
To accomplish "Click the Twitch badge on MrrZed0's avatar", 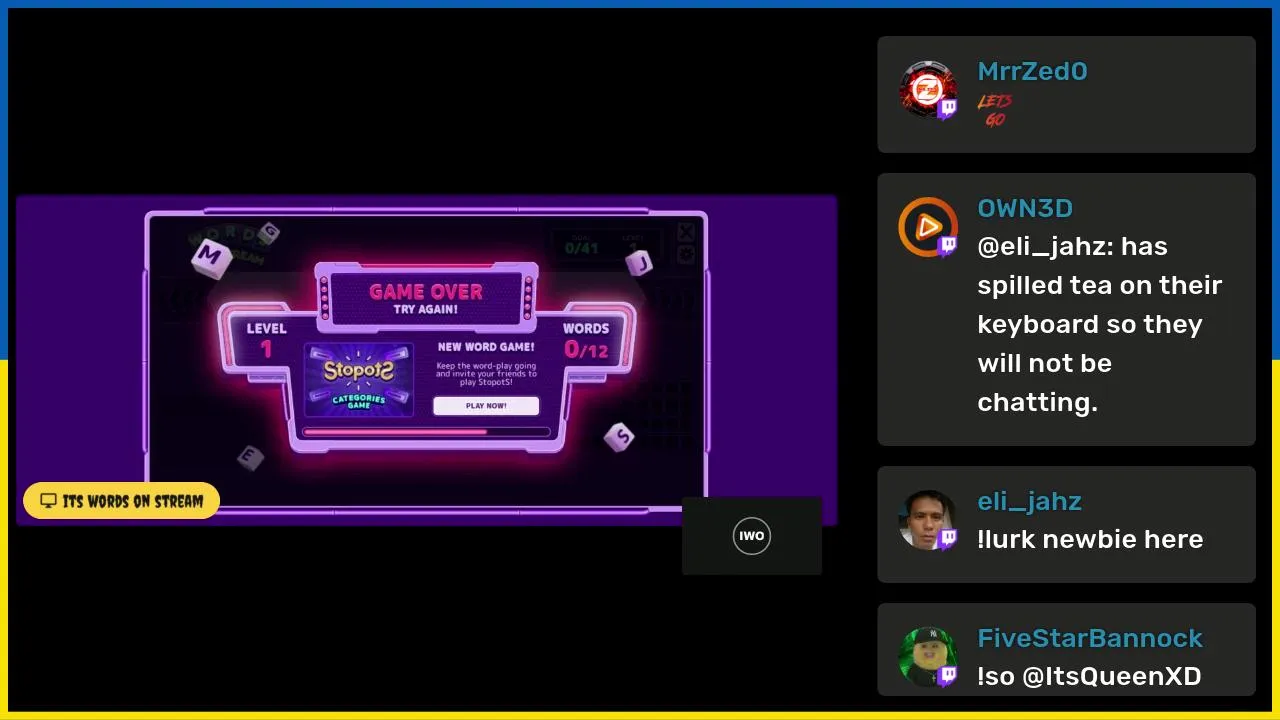I will click(947, 108).
